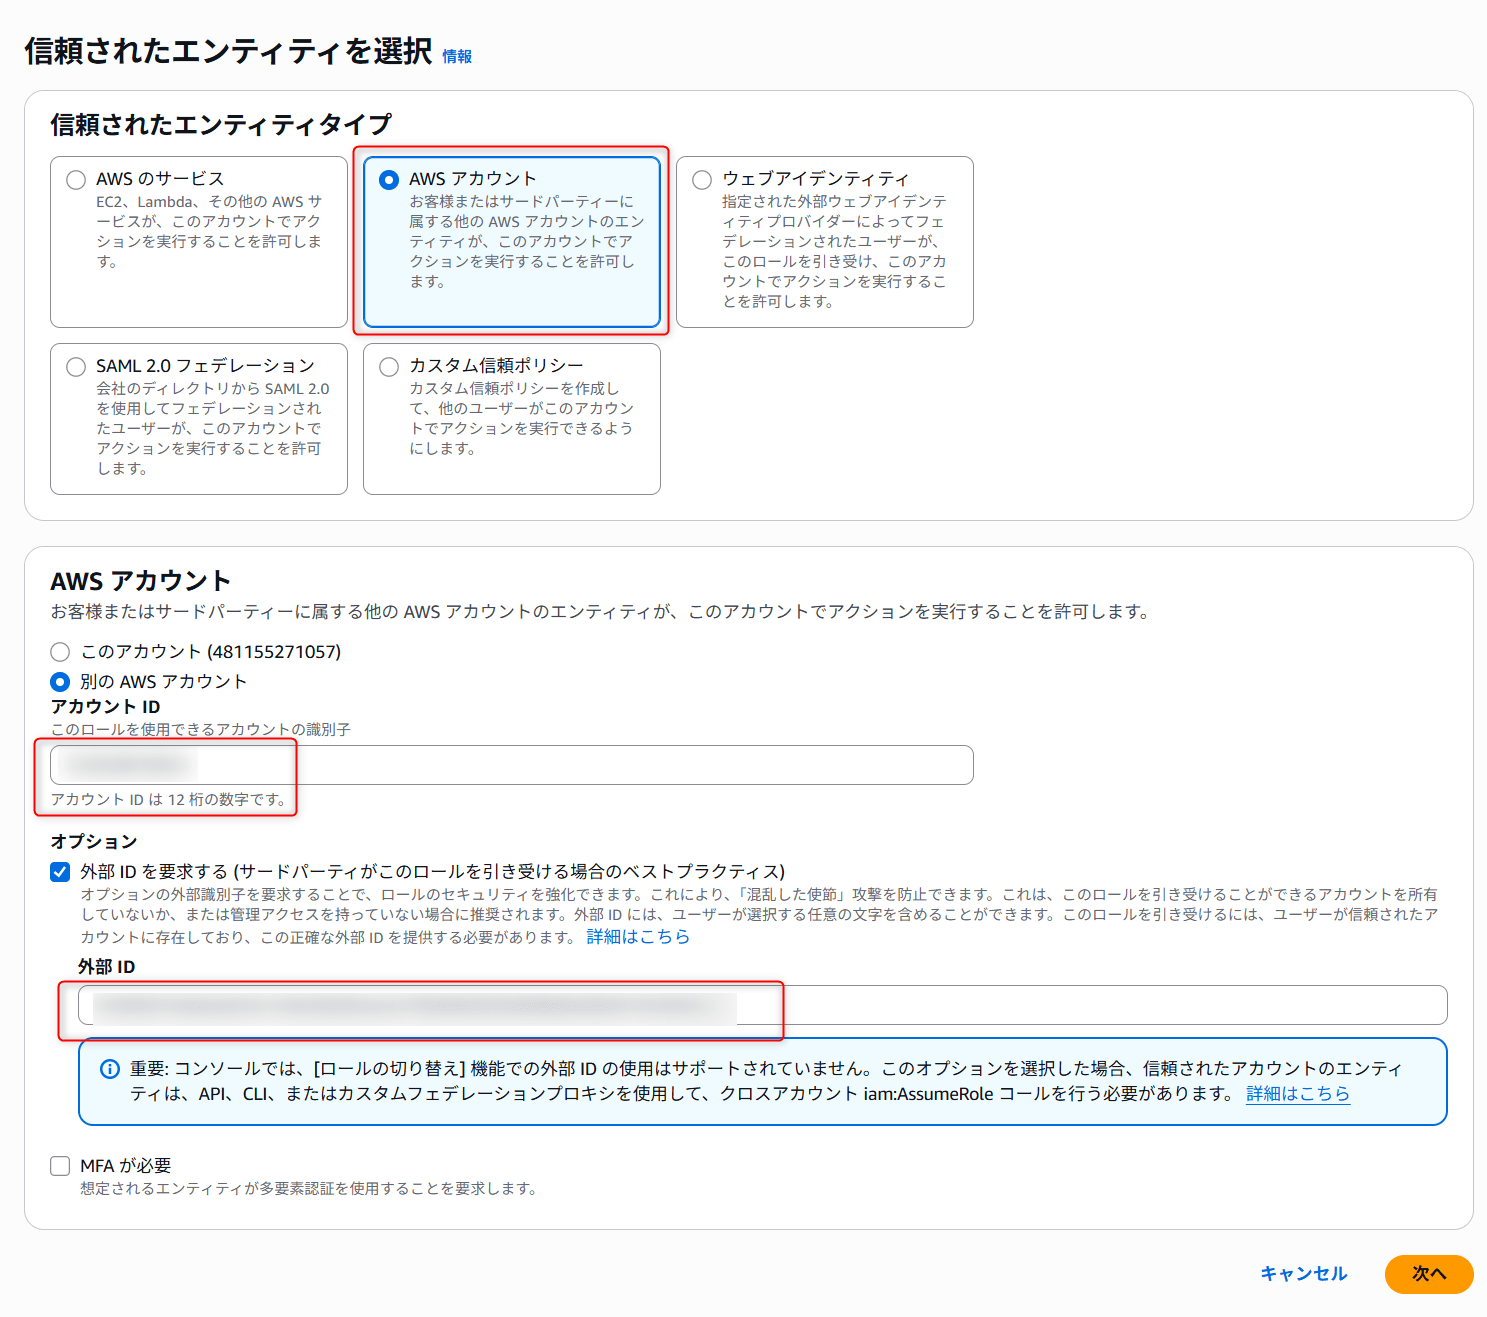
Task: Select the AWS のサービス entity type
Action: coord(76,180)
